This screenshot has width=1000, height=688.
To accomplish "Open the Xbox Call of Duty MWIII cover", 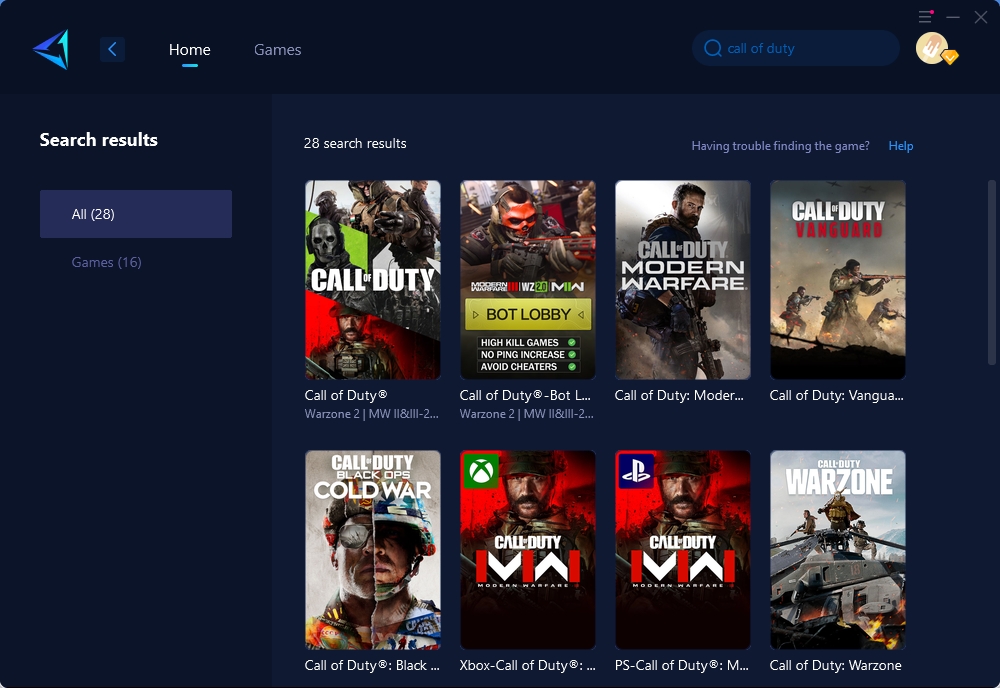I will tap(527, 550).
